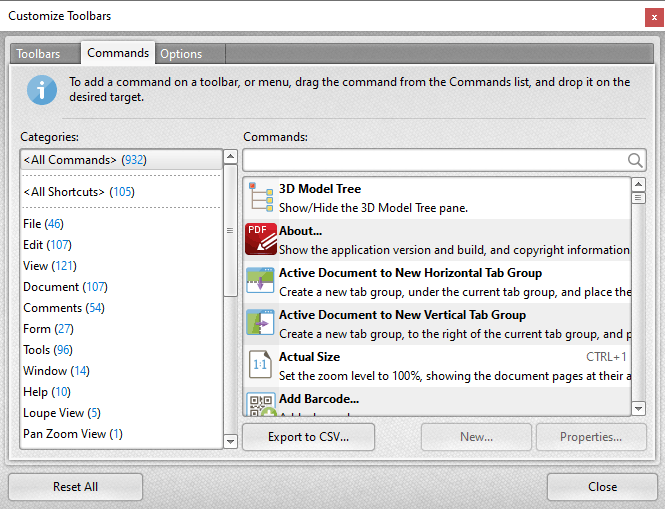This screenshot has width=665, height=509.
Task: Select Active Document to New Horizontal Tab Group
Action: [410, 273]
